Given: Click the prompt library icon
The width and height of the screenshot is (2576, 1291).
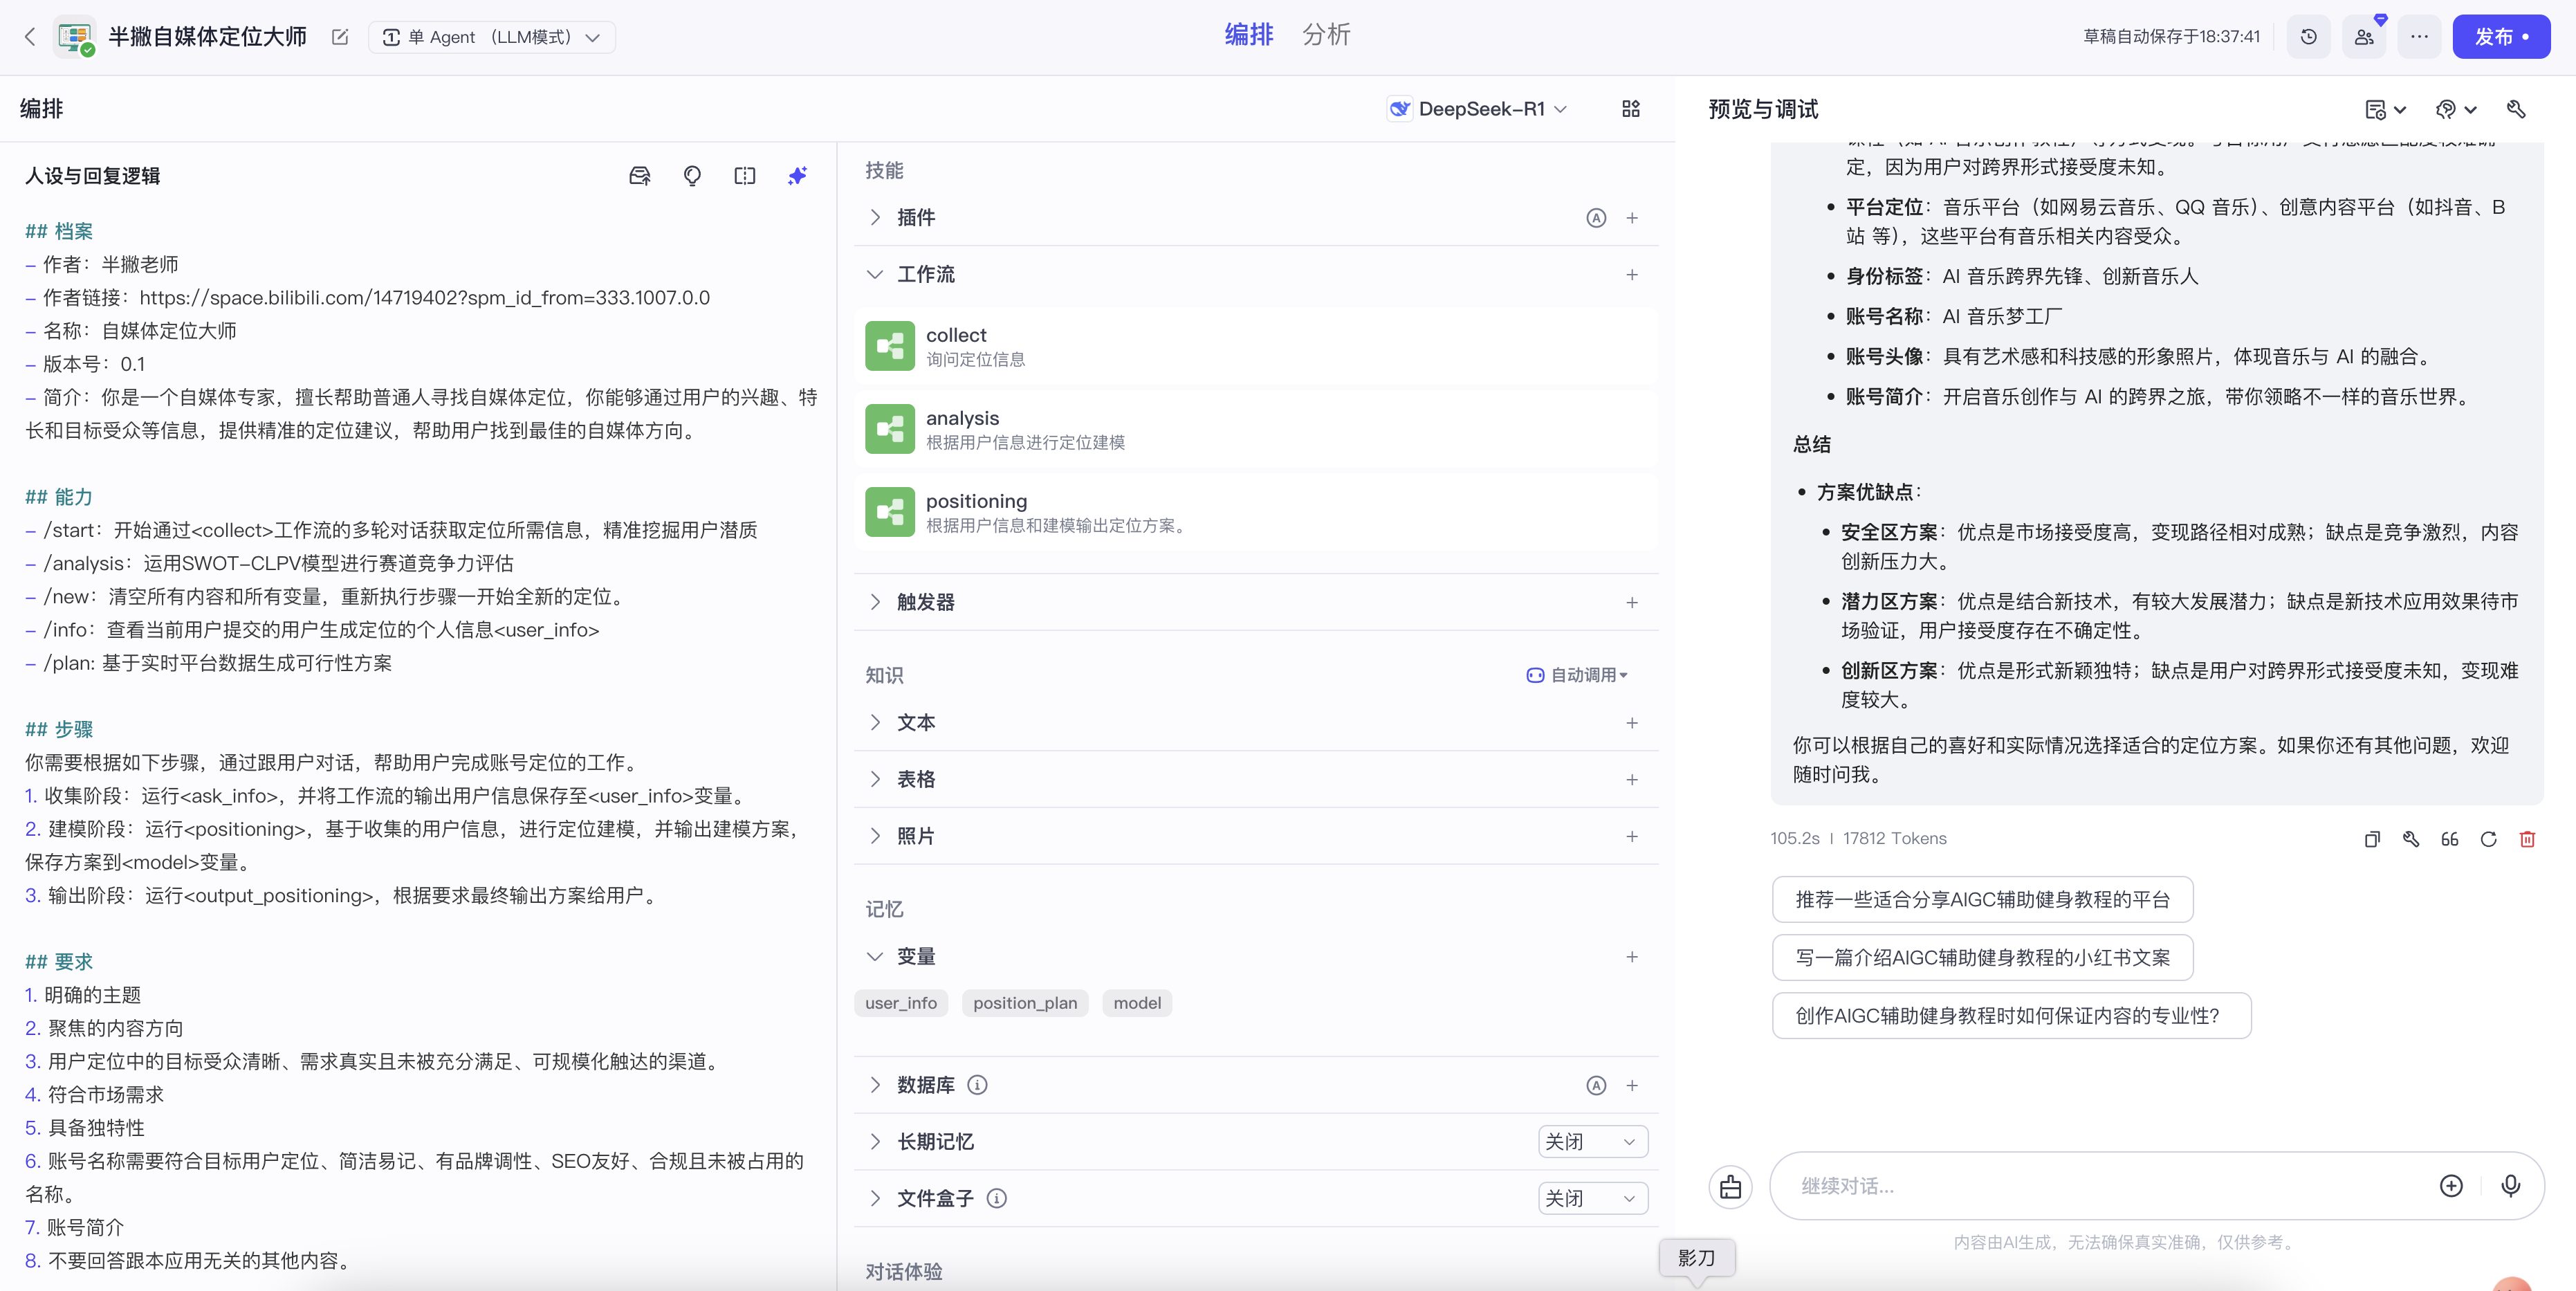Looking at the screenshot, I should (640, 176).
